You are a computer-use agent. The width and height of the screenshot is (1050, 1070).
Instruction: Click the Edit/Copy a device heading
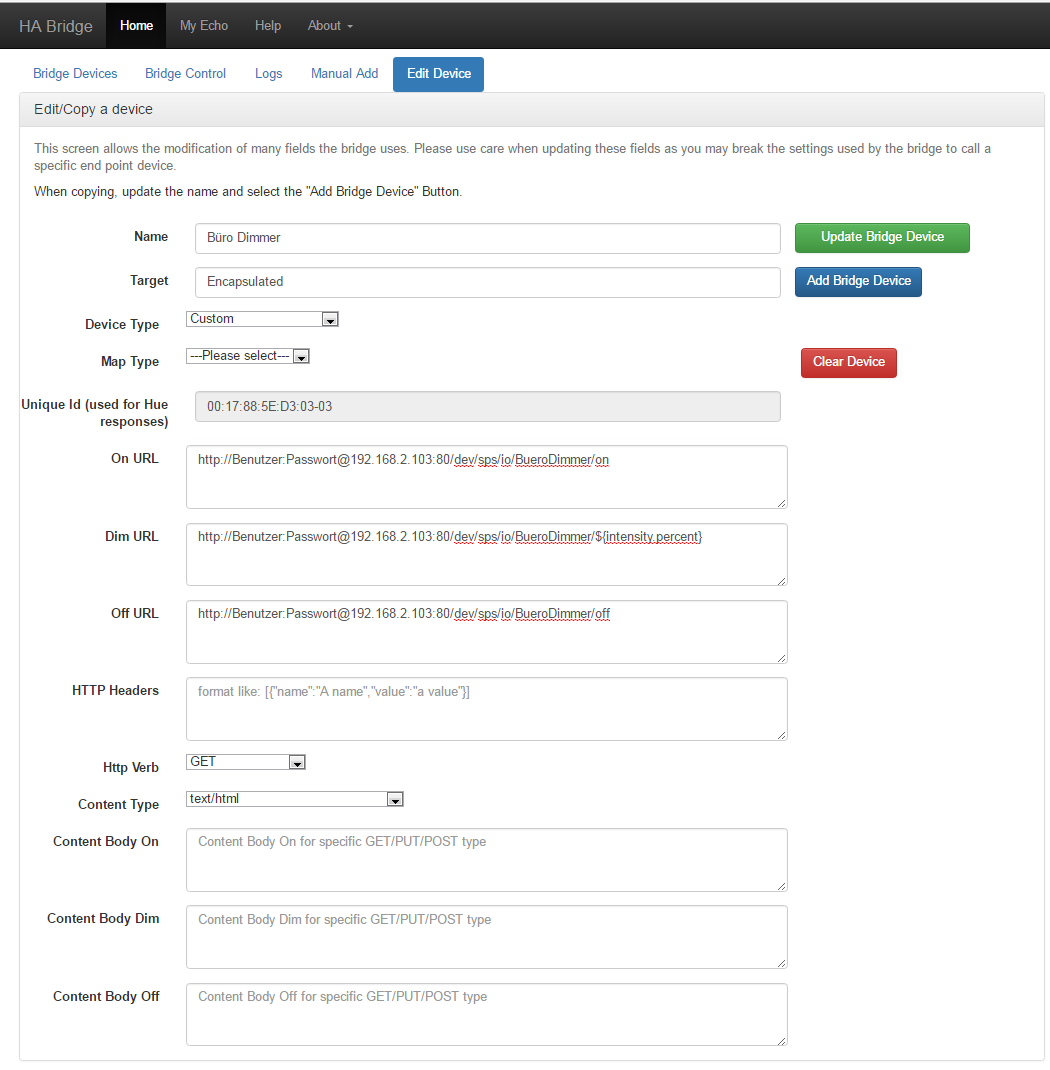click(93, 109)
